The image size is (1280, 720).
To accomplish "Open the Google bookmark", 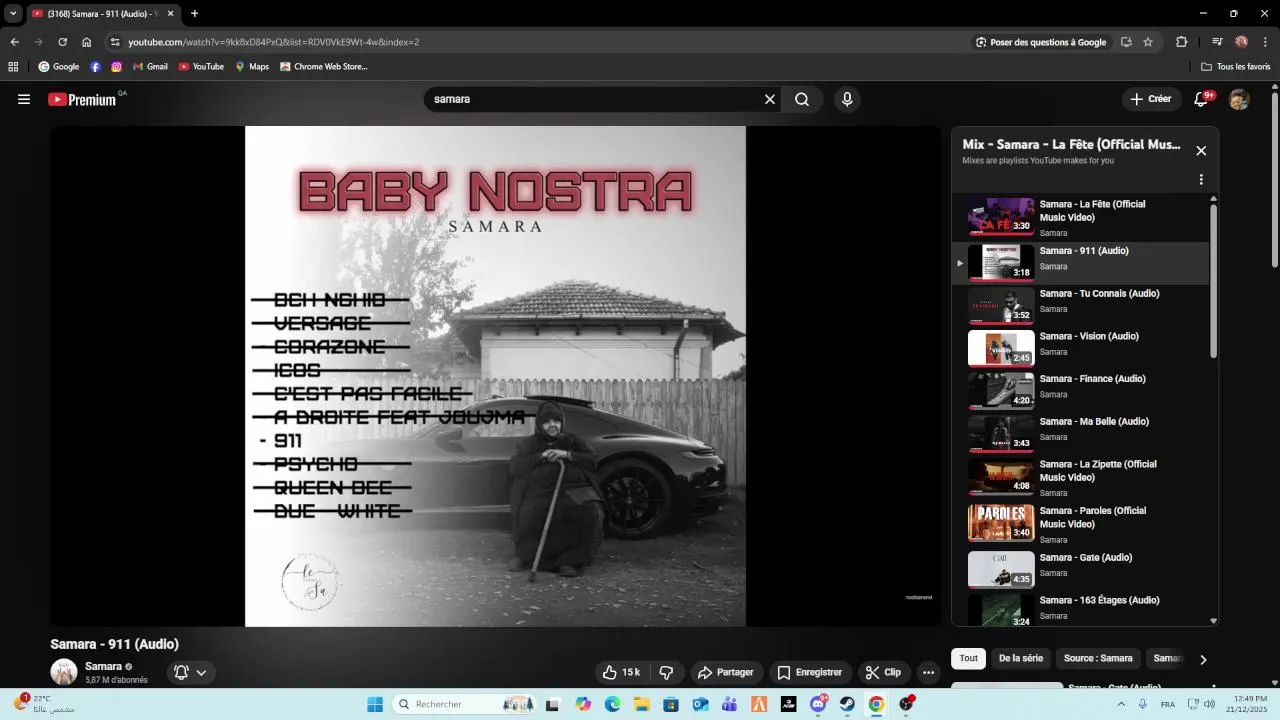I will click(x=59, y=67).
